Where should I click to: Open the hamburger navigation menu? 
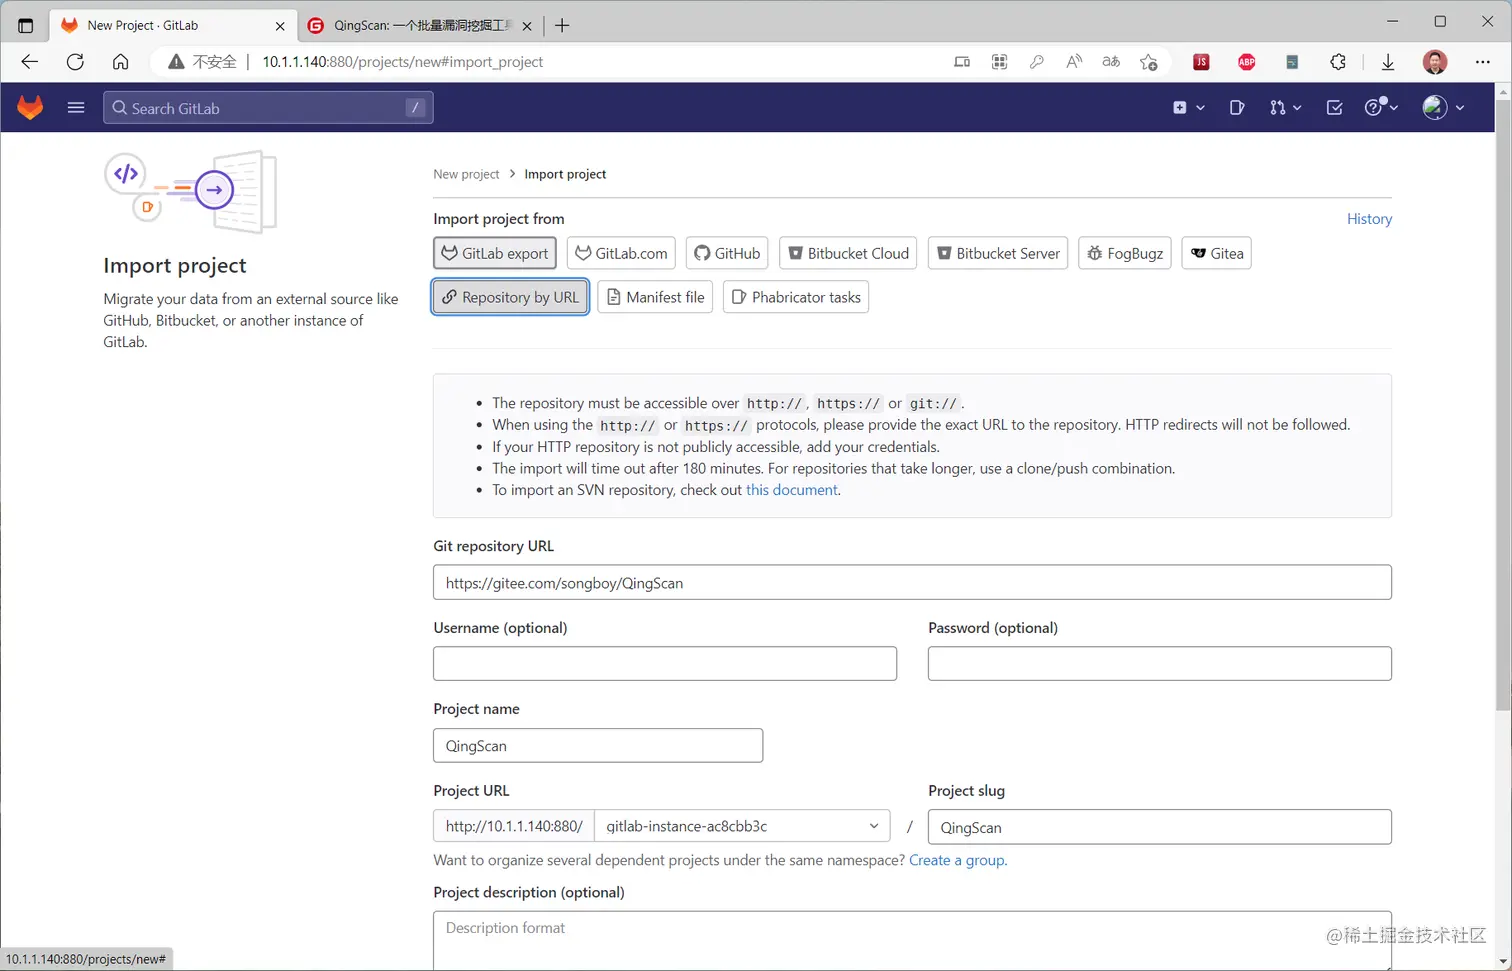[x=76, y=107]
